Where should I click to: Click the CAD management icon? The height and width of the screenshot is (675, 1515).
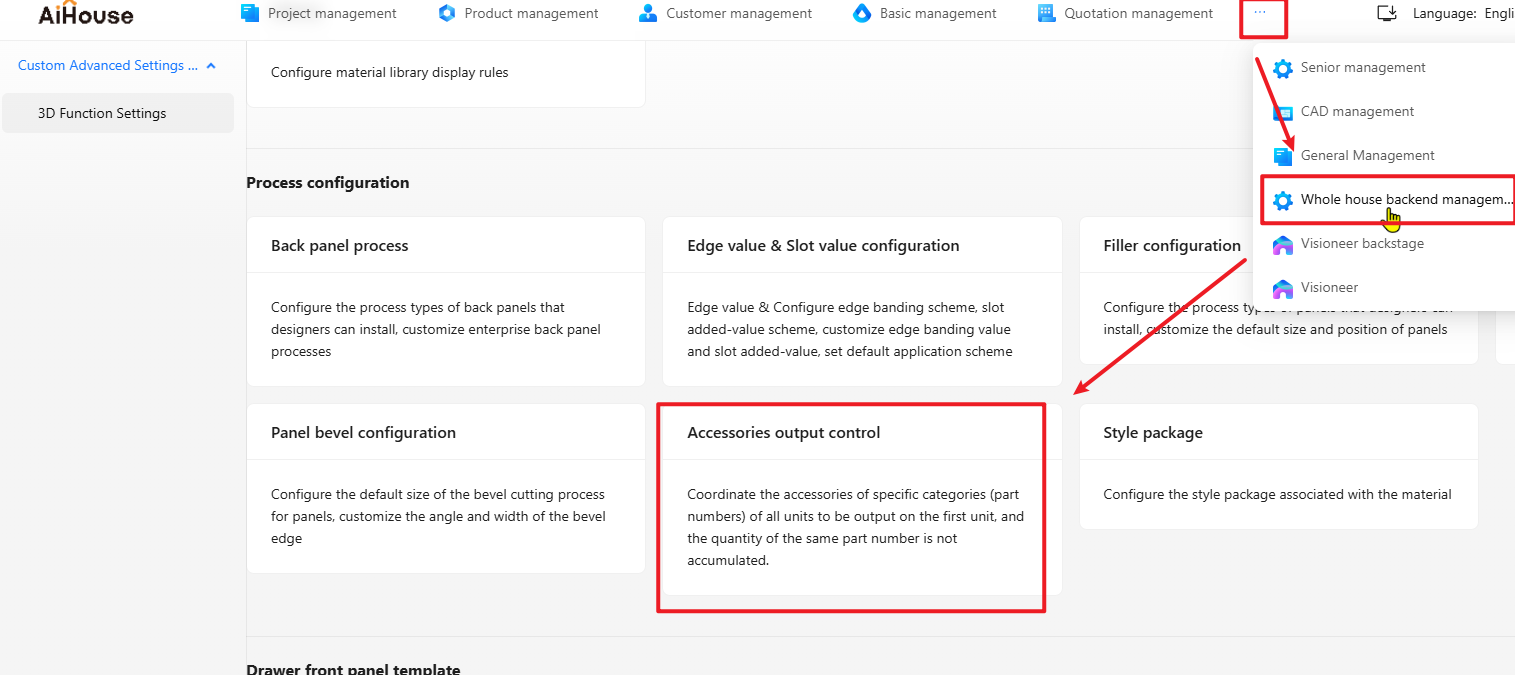pyautogui.click(x=1282, y=112)
